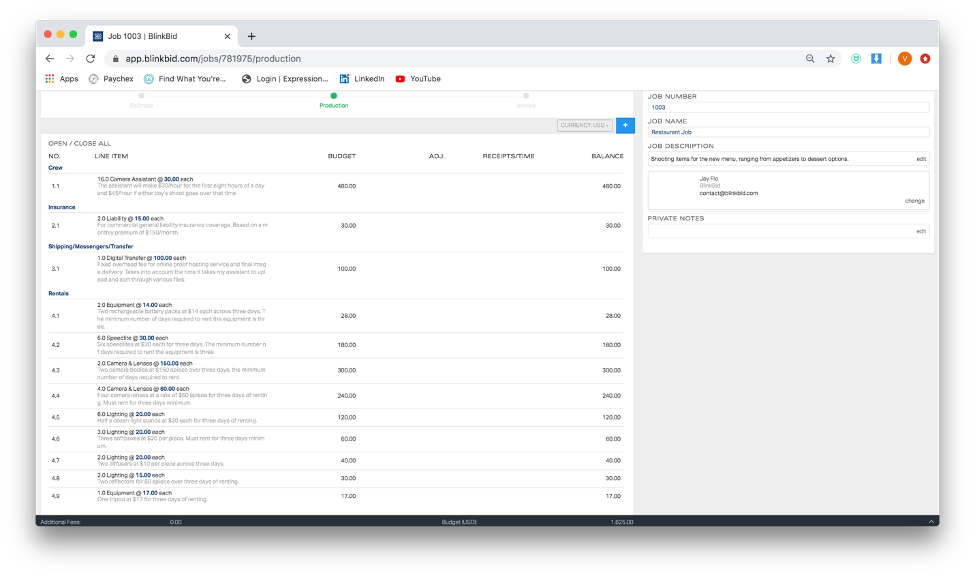Close the Job 1003 BlinkBid tab

click(x=227, y=36)
